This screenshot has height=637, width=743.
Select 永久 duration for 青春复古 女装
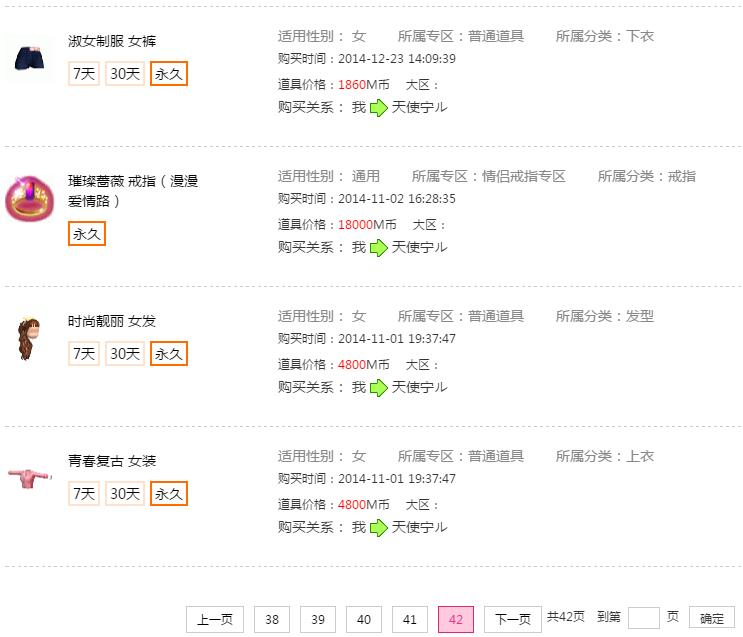pyautogui.click(x=169, y=493)
